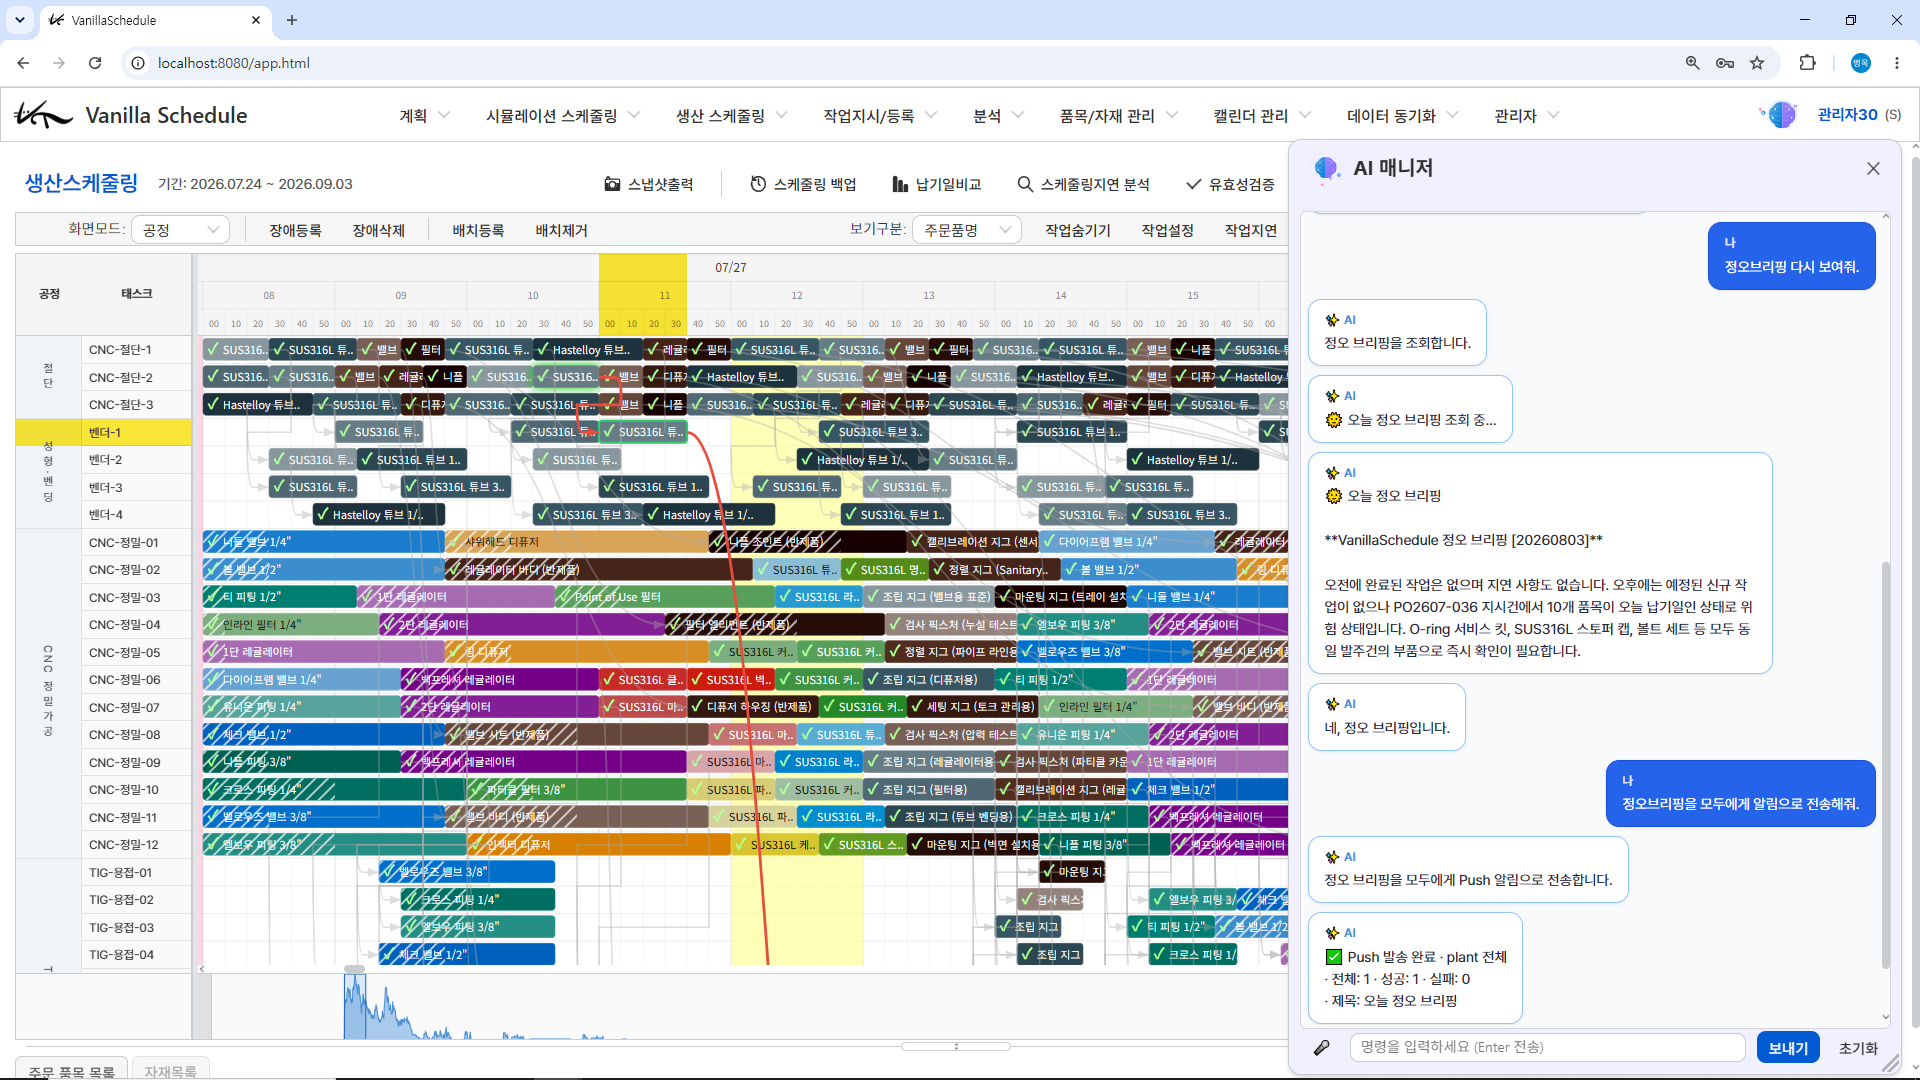Open a new browser tab with plus
The width and height of the screenshot is (1920, 1080).
click(x=292, y=20)
